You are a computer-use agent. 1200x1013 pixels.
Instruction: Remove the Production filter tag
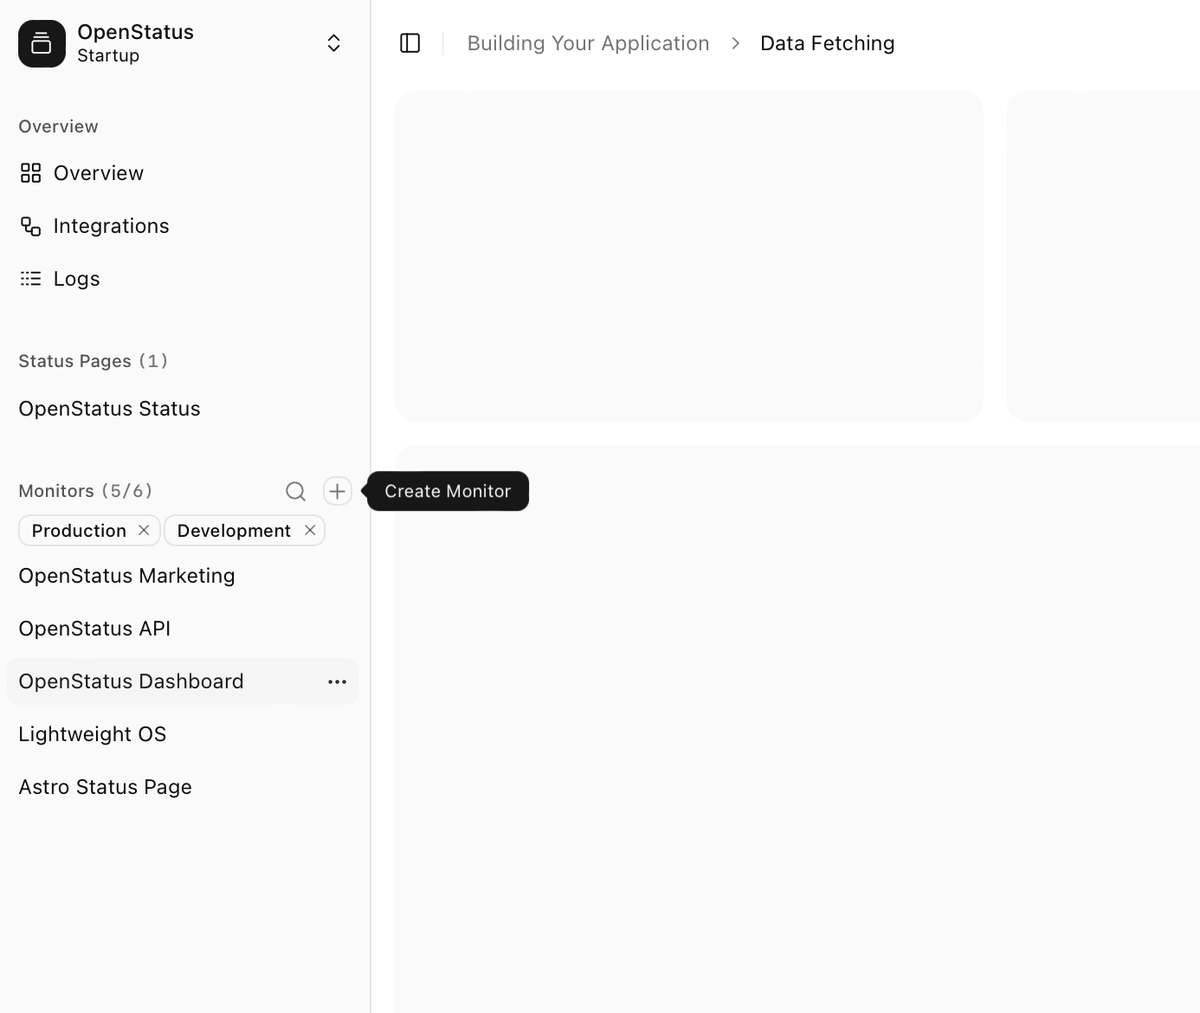(144, 530)
